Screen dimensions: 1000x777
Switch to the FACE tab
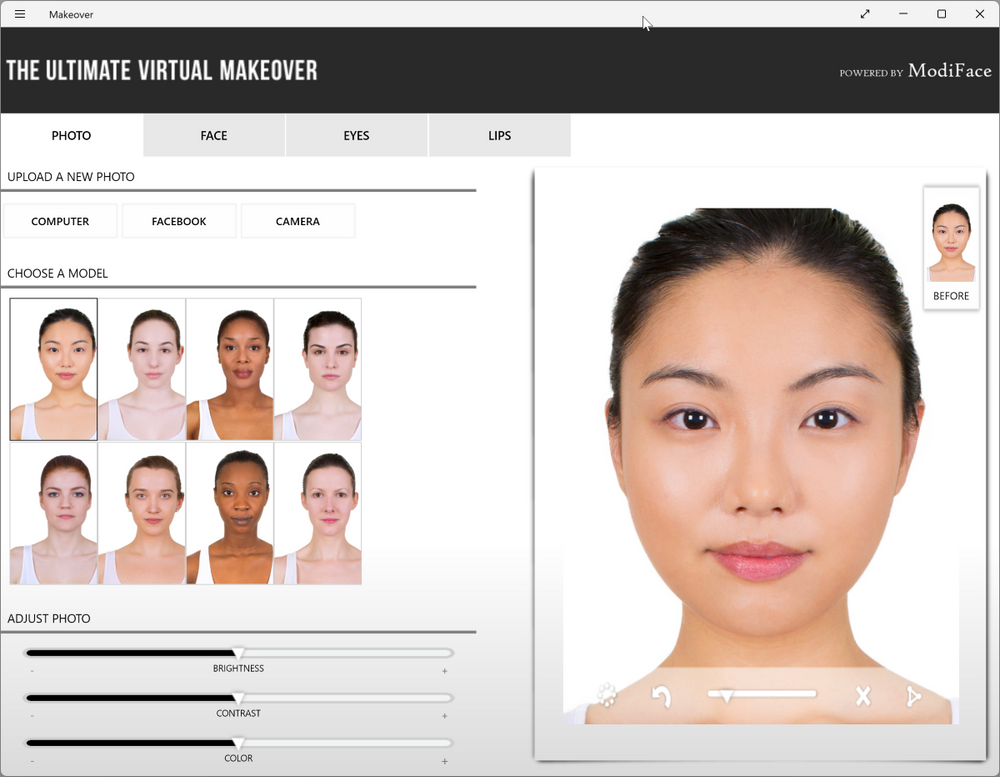(214, 136)
